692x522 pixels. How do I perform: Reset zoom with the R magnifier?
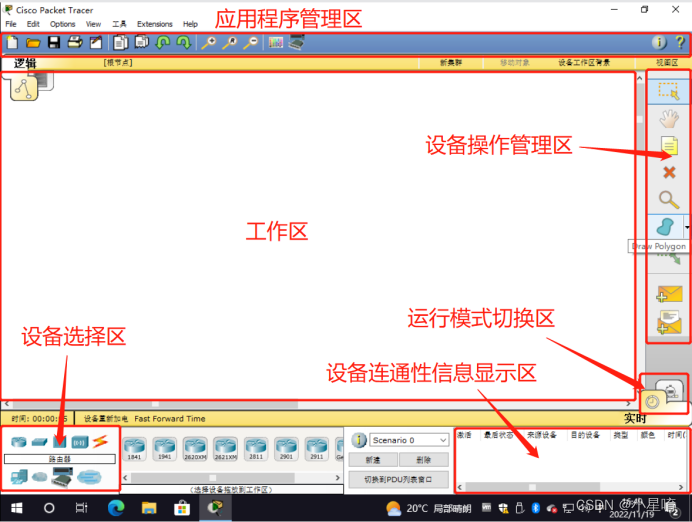tap(229, 43)
